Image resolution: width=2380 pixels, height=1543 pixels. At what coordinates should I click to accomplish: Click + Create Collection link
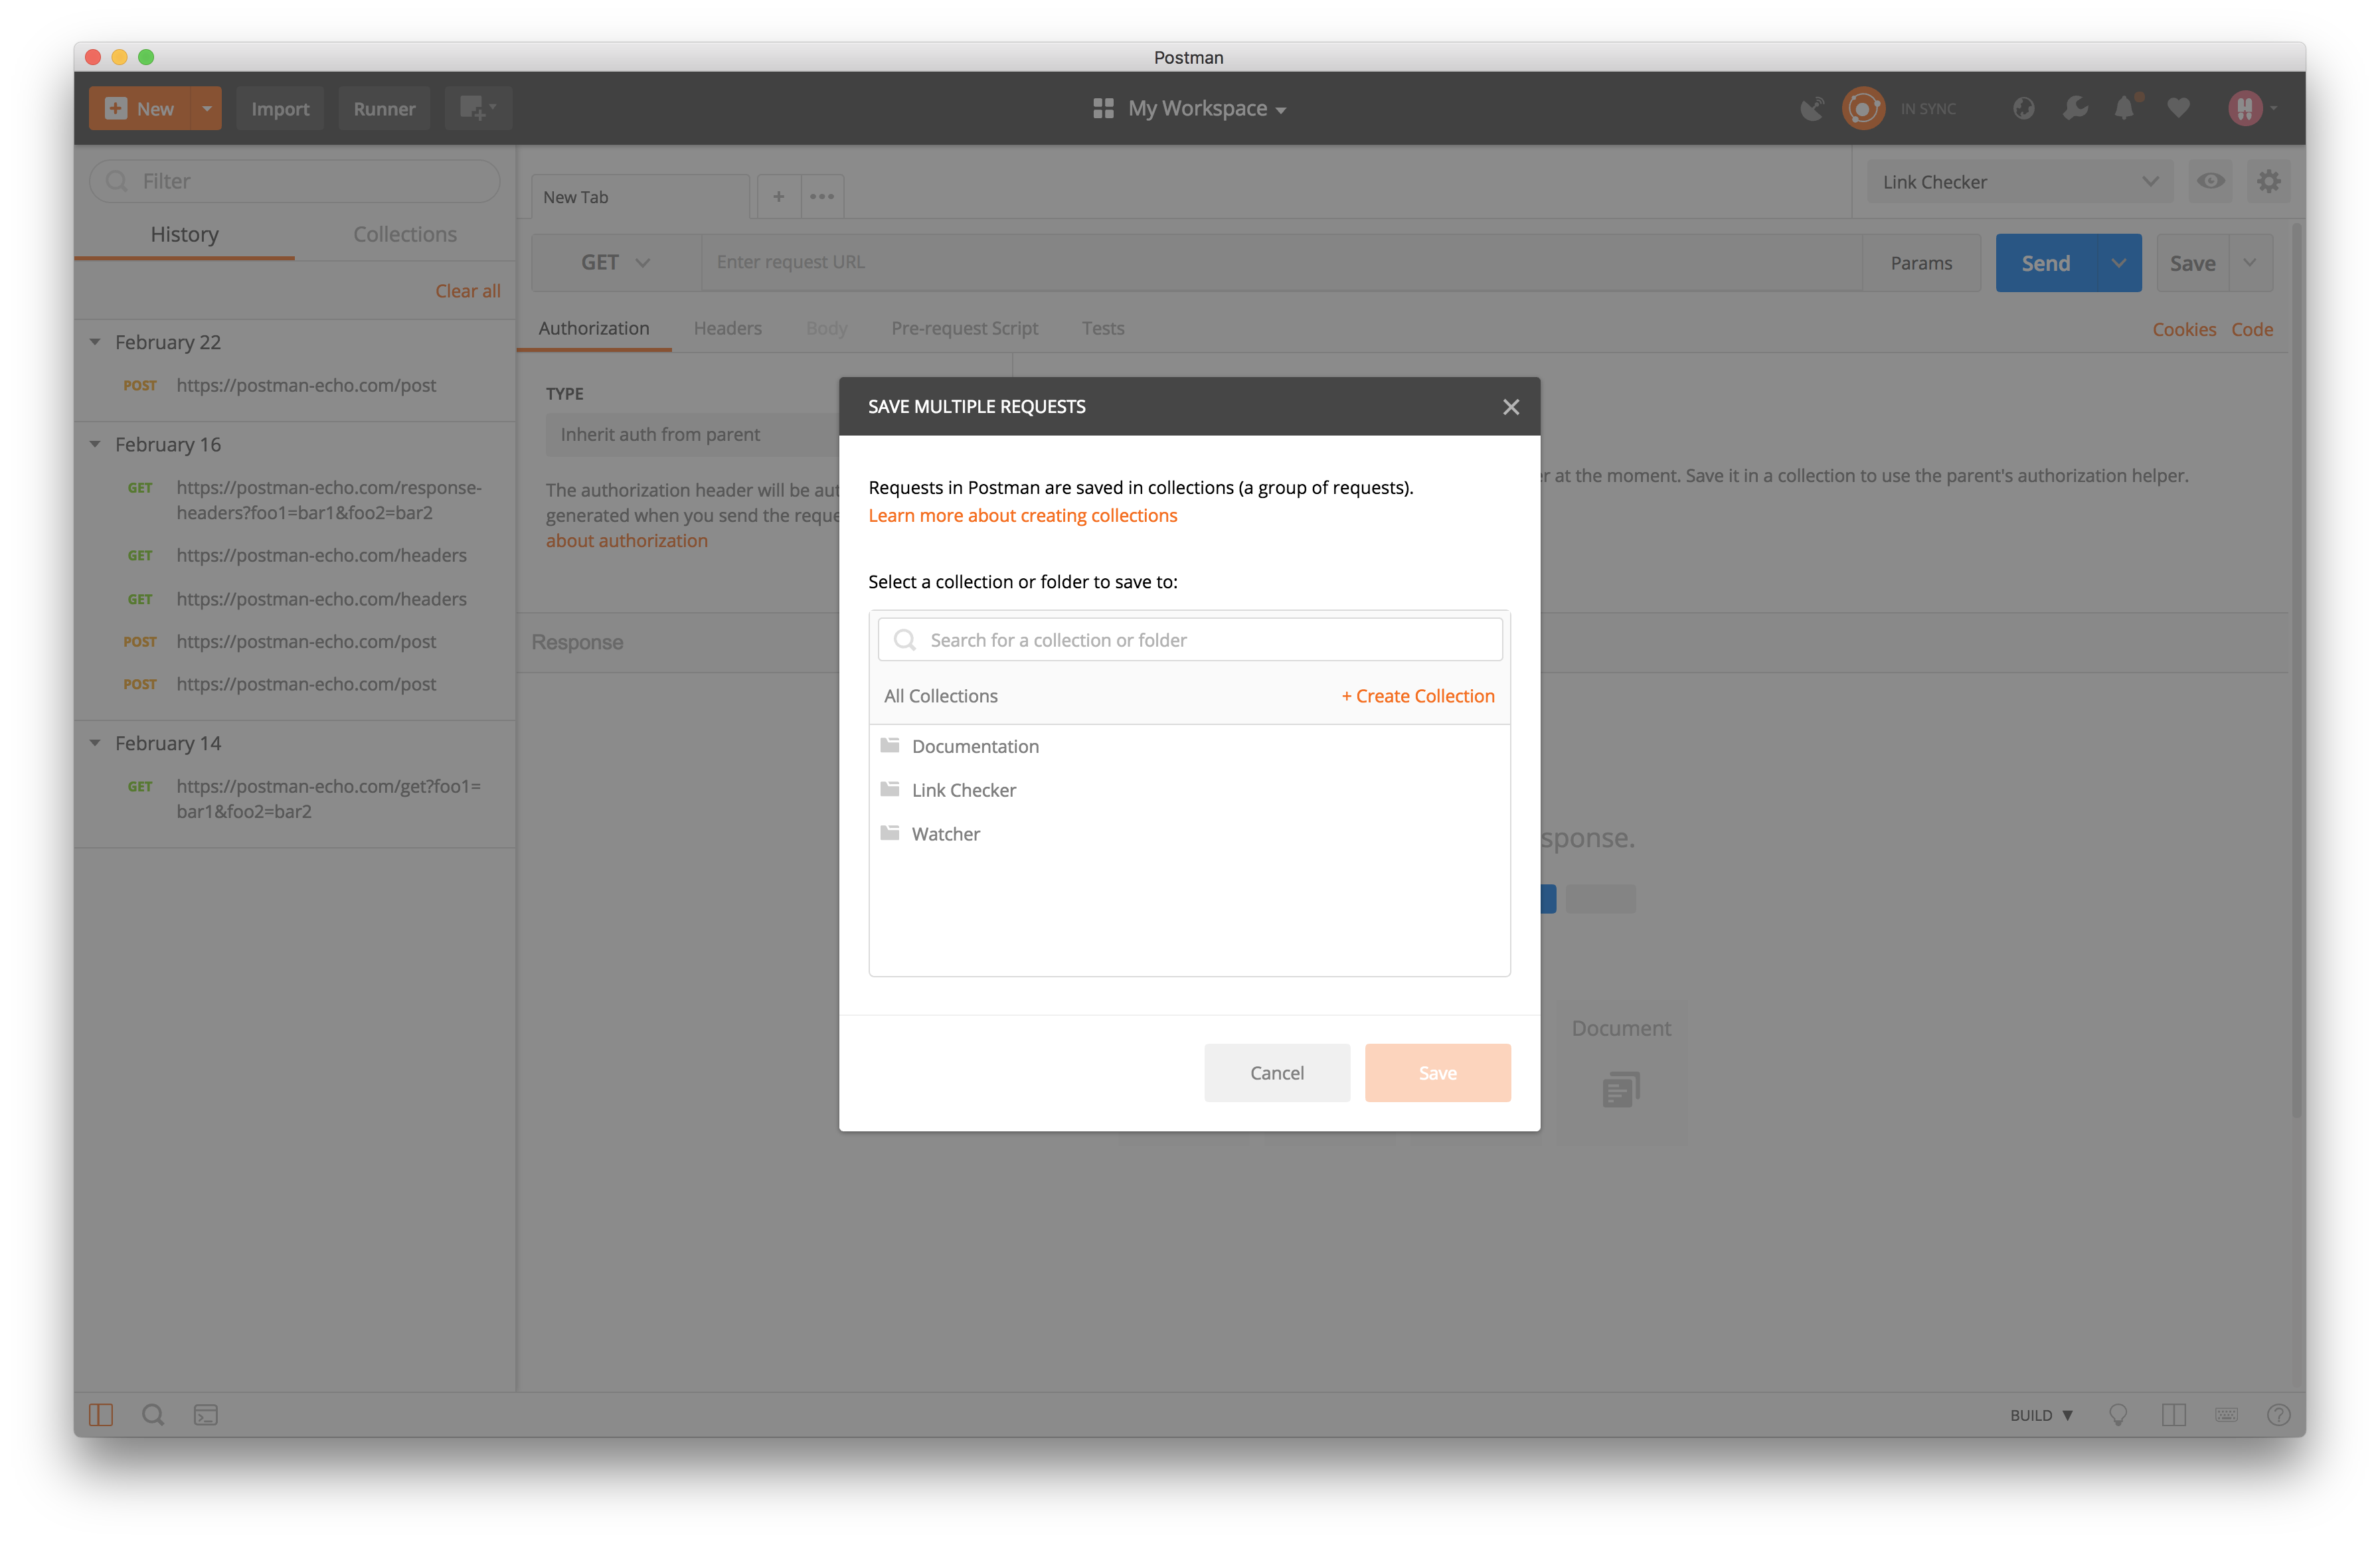1417,695
